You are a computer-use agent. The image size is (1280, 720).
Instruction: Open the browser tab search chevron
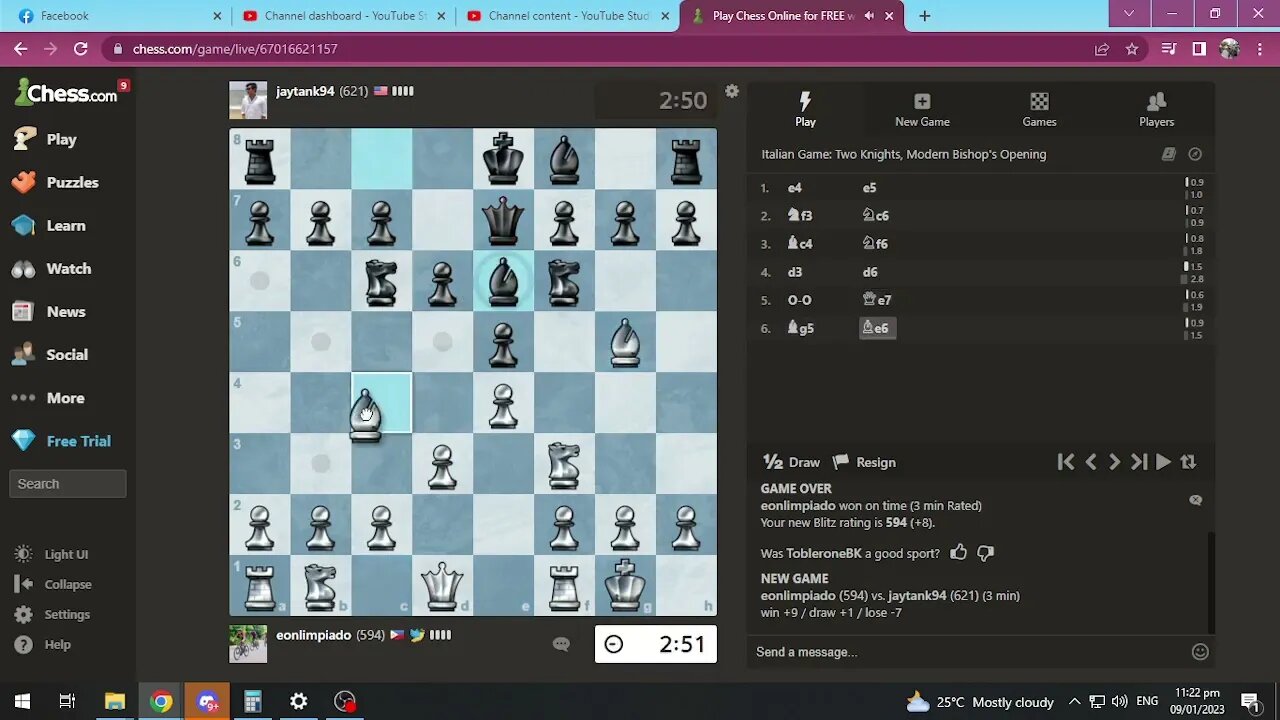[x=1129, y=14]
